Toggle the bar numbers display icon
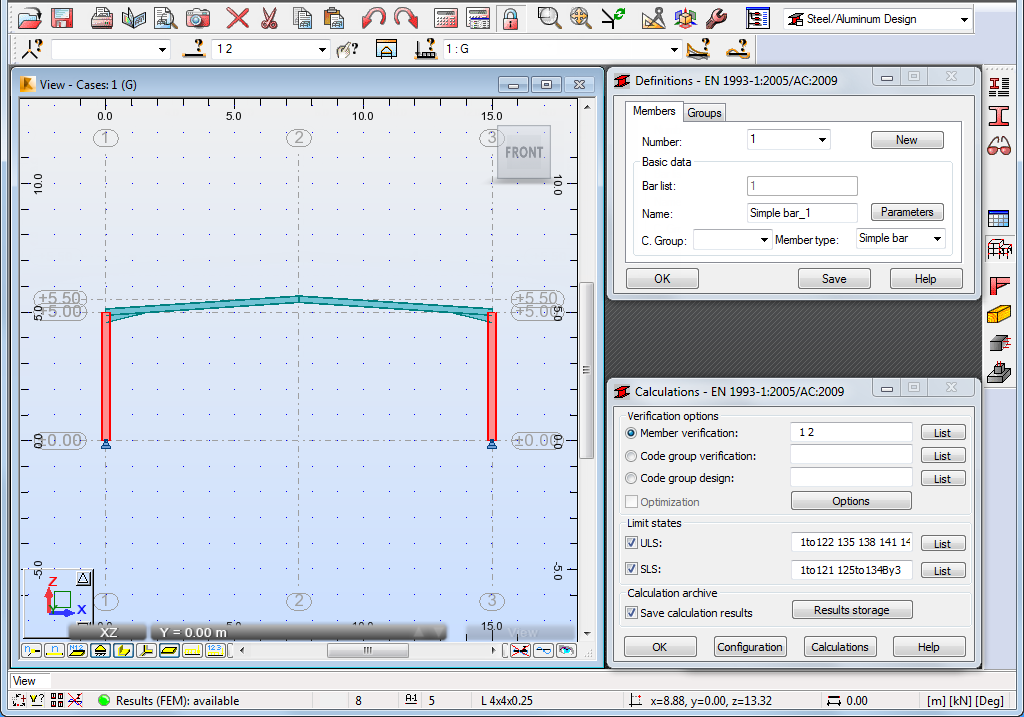 (54, 650)
